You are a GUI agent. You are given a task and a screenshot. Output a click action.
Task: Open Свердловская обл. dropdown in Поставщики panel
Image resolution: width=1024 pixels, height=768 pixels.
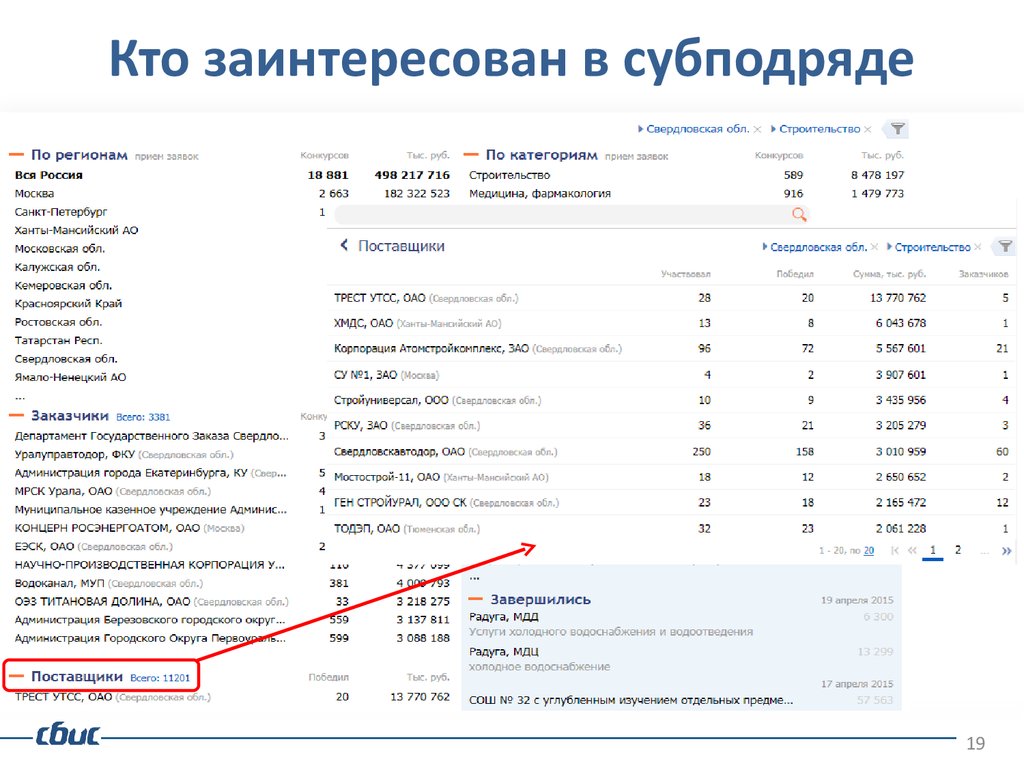pyautogui.click(x=817, y=247)
